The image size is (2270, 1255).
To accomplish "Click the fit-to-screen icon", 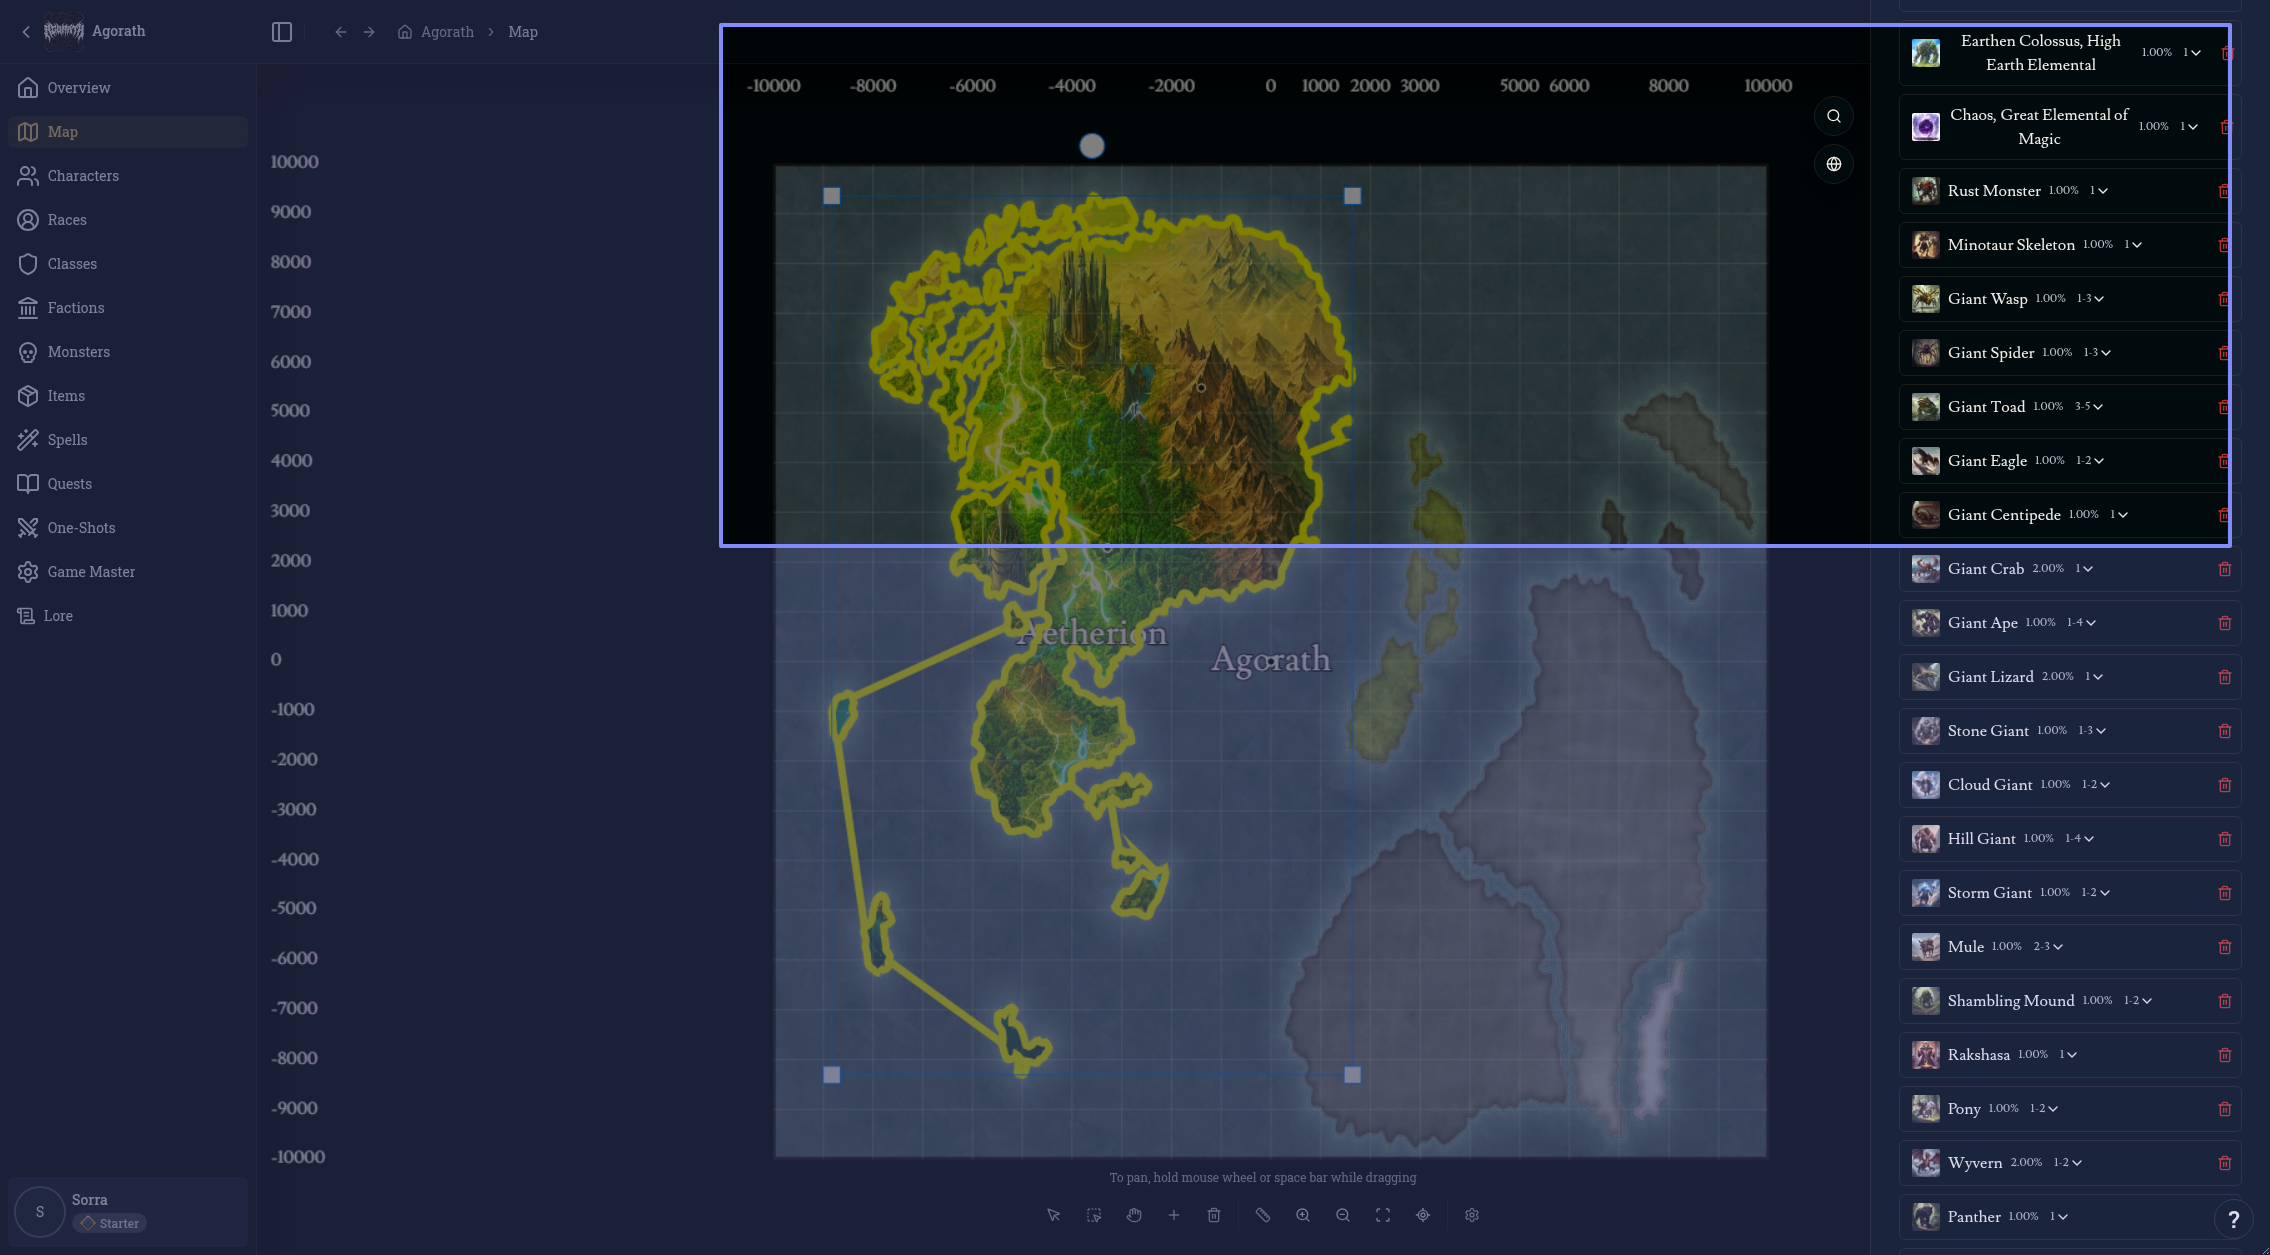I will (1383, 1215).
